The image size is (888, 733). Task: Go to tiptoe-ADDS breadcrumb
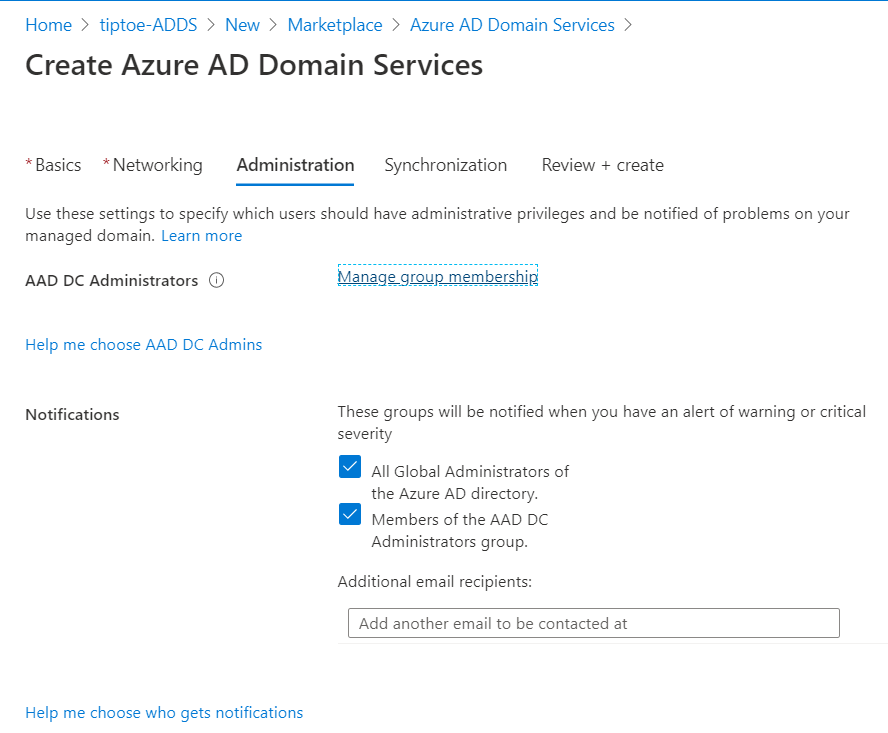click(148, 25)
